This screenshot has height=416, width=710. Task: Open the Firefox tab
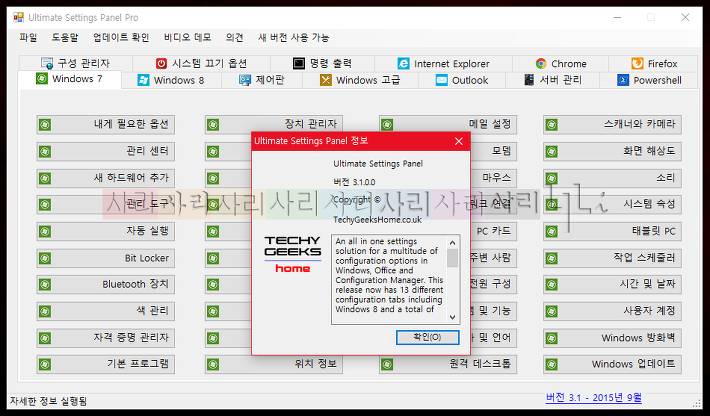pyautogui.click(x=654, y=63)
